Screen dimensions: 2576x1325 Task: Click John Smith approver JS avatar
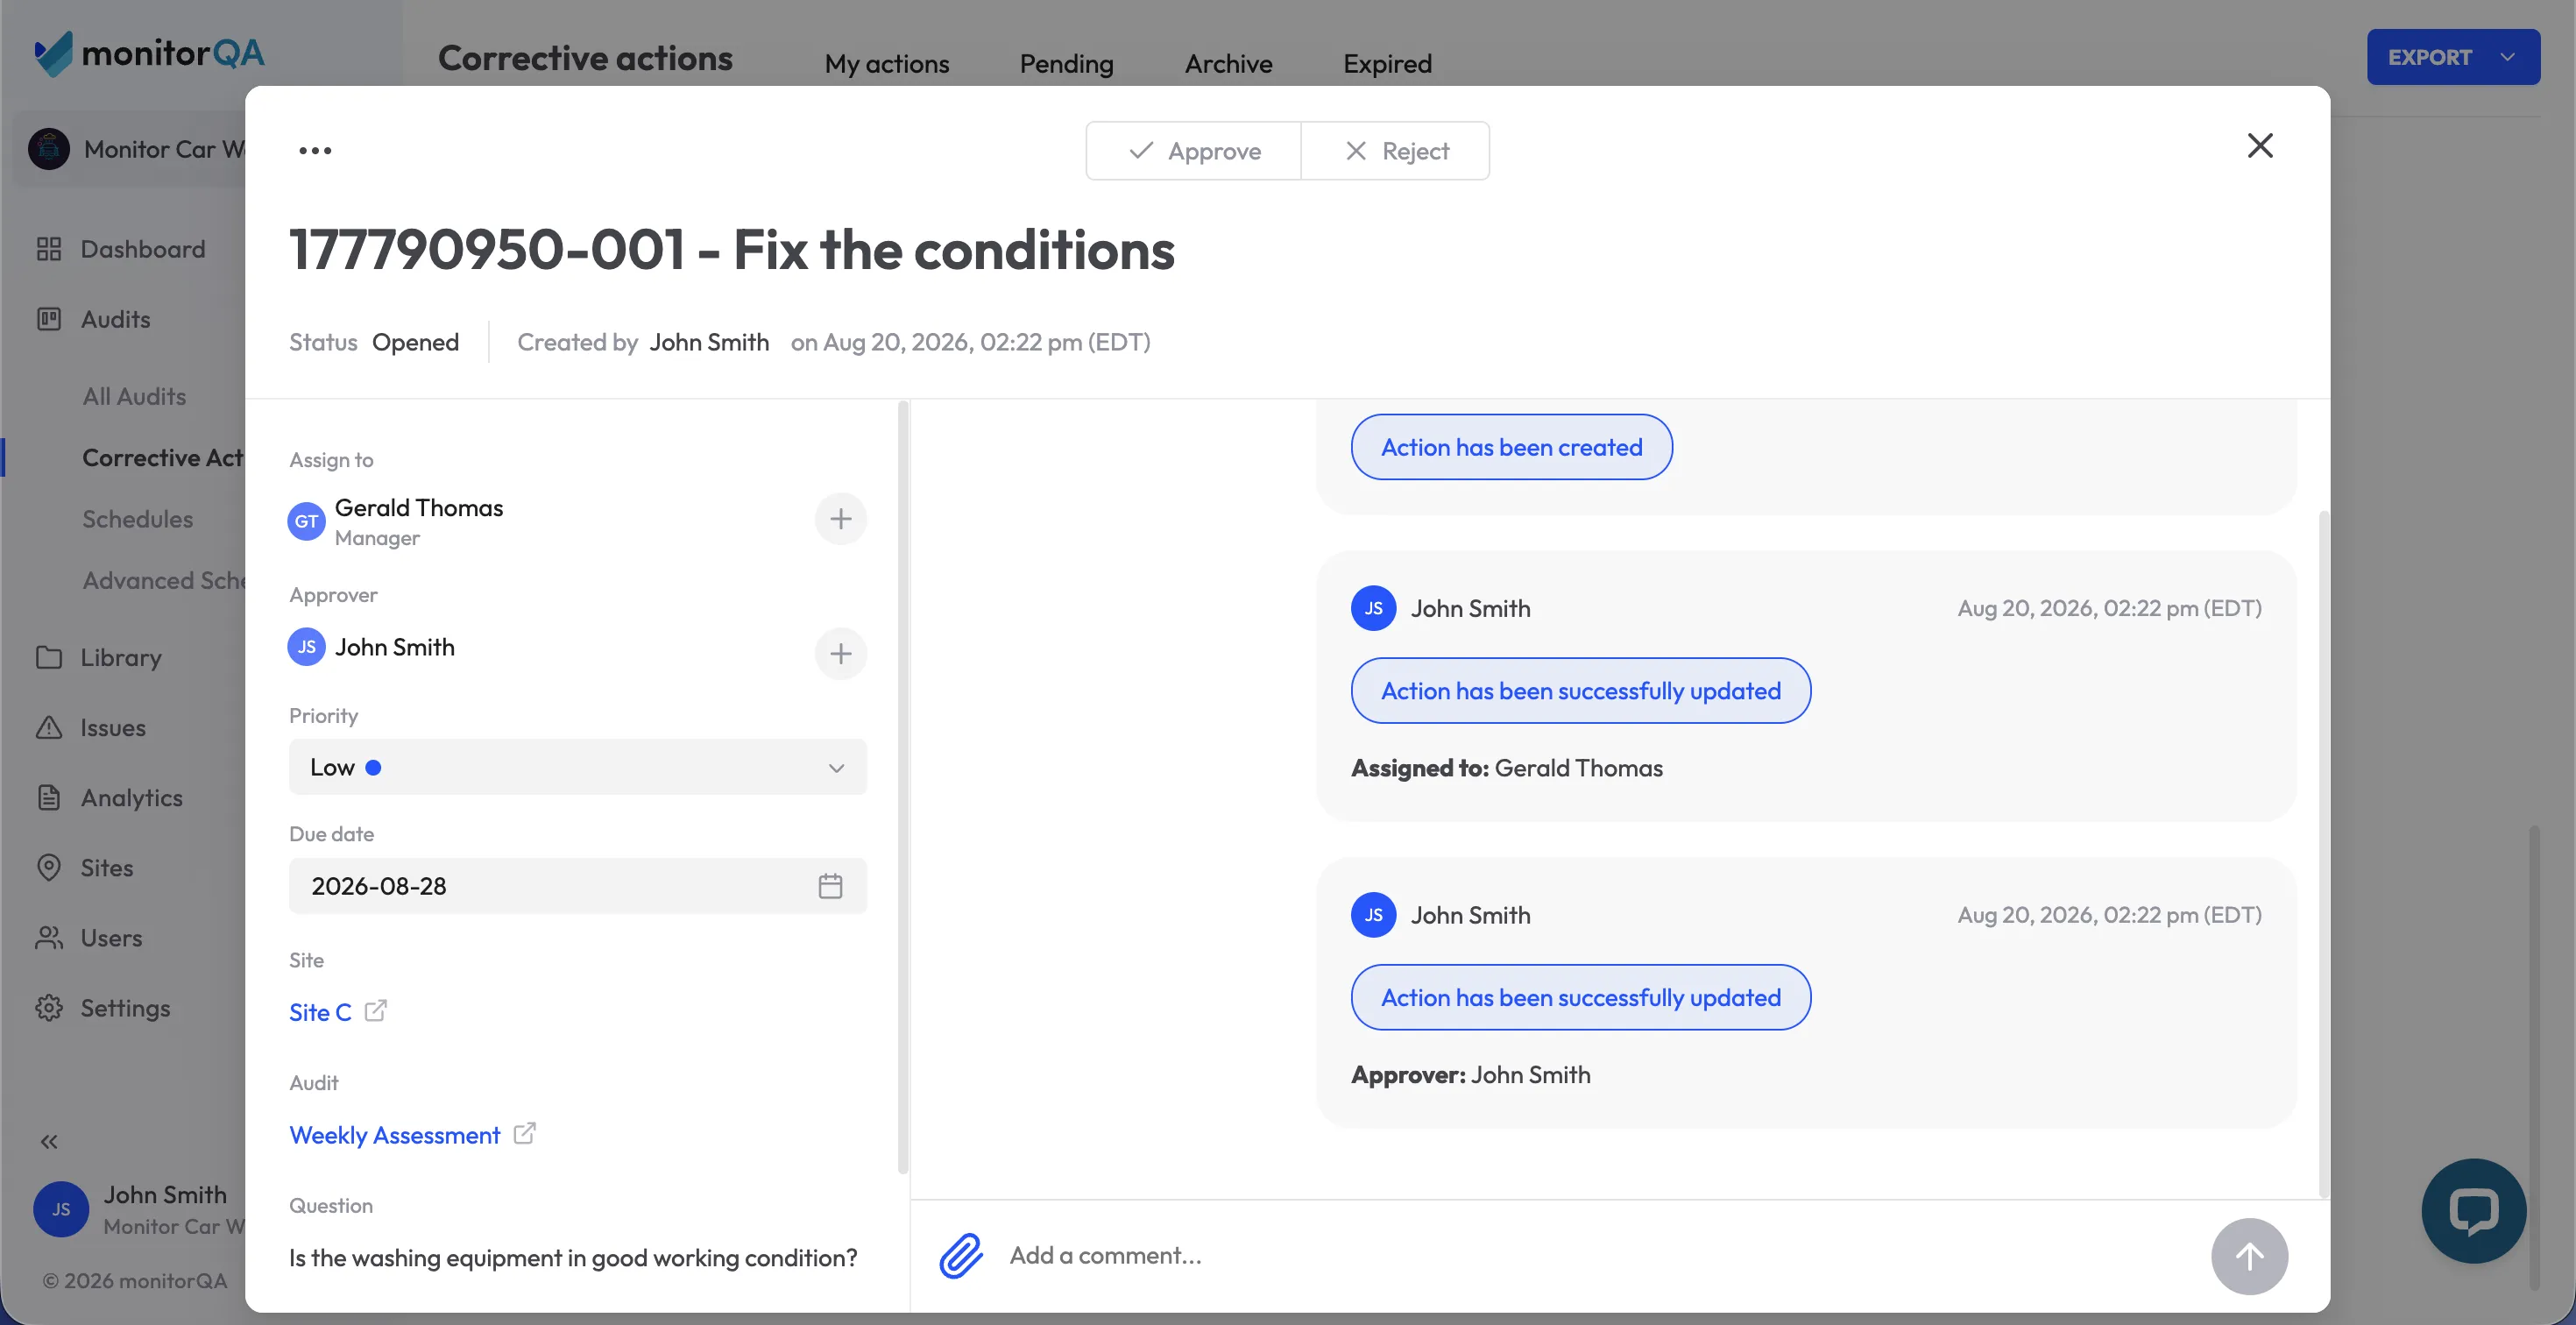[x=306, y=647]
